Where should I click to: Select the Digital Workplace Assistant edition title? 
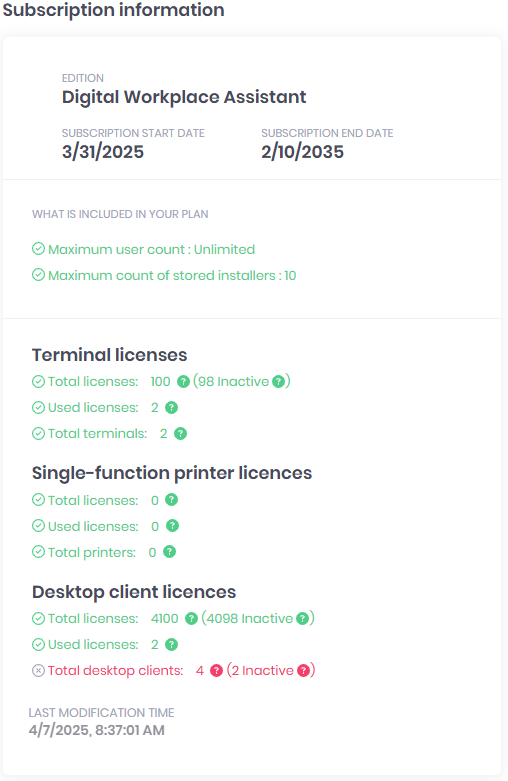coord(184,97)
